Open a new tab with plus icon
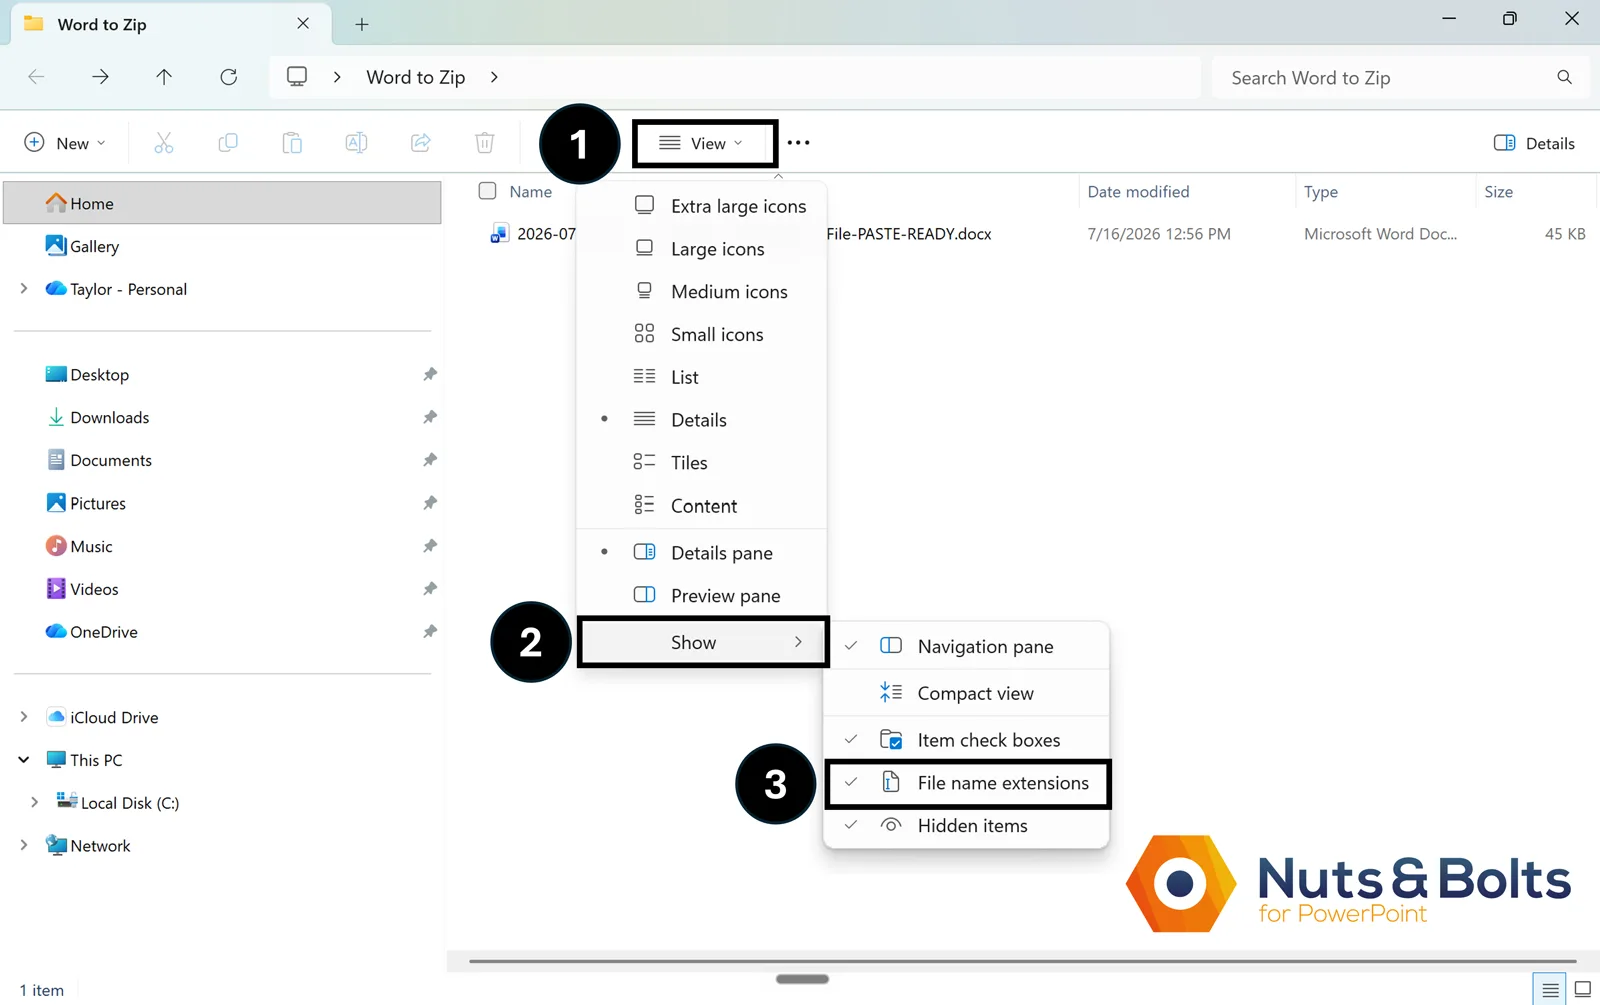This screenshot has width=1600, height=1005. [362, 24]
